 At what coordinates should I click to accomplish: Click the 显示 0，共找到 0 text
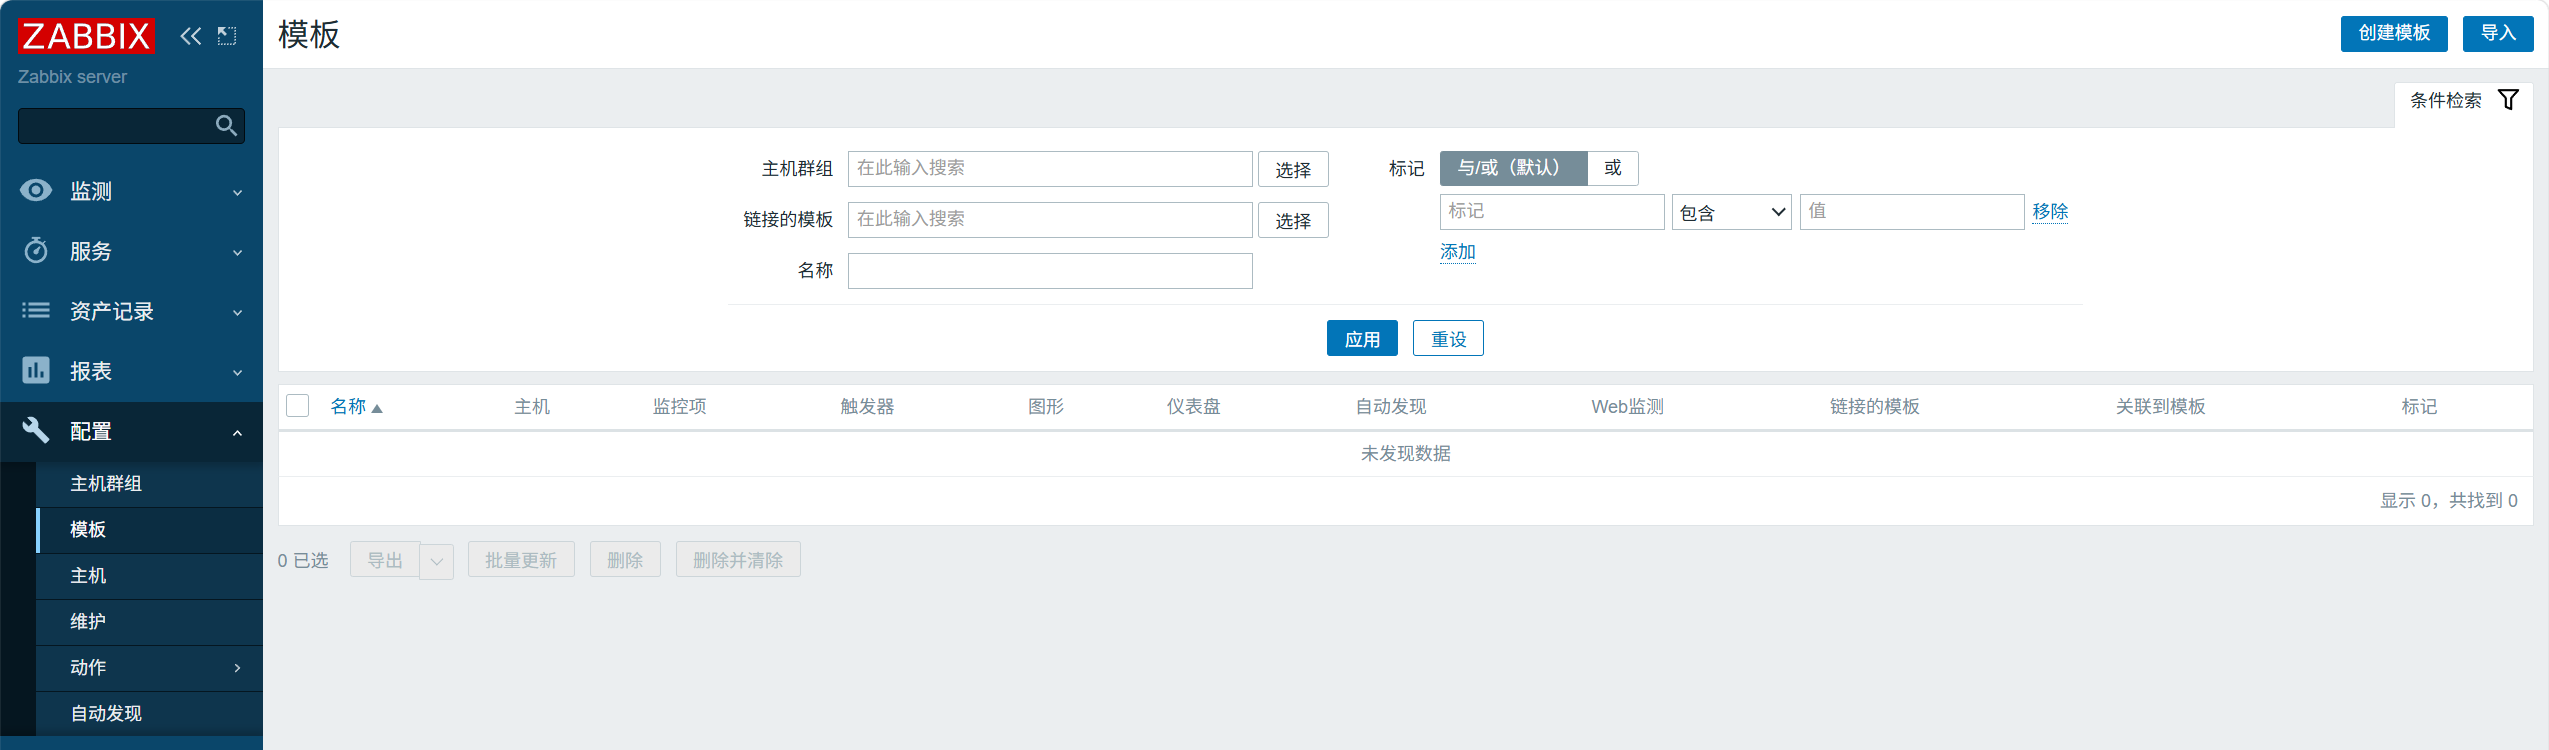(2449, 500)
